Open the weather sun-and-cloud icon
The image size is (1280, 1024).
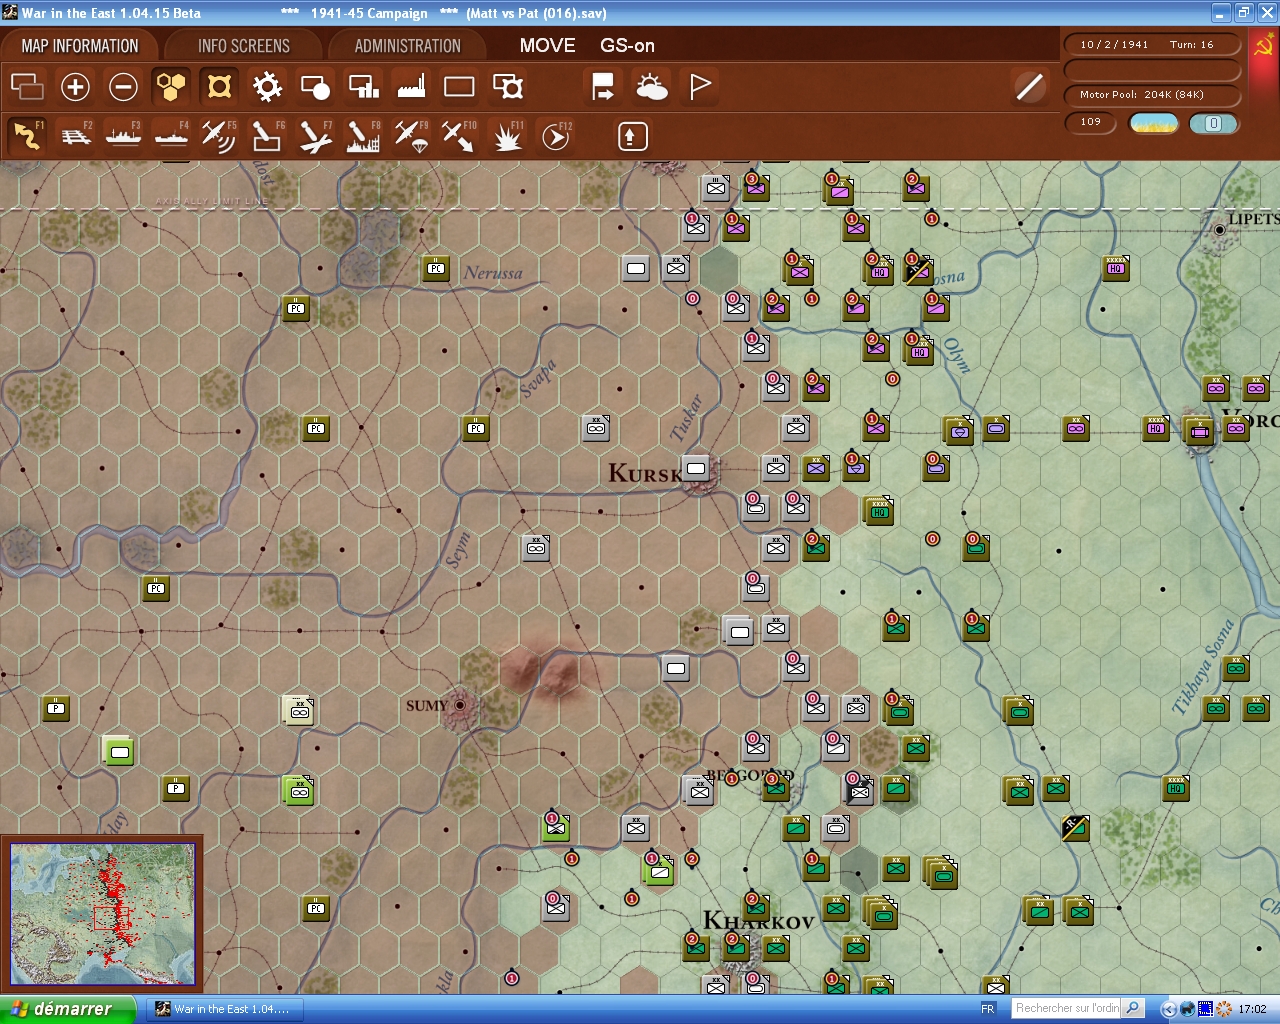click(651, 87)
